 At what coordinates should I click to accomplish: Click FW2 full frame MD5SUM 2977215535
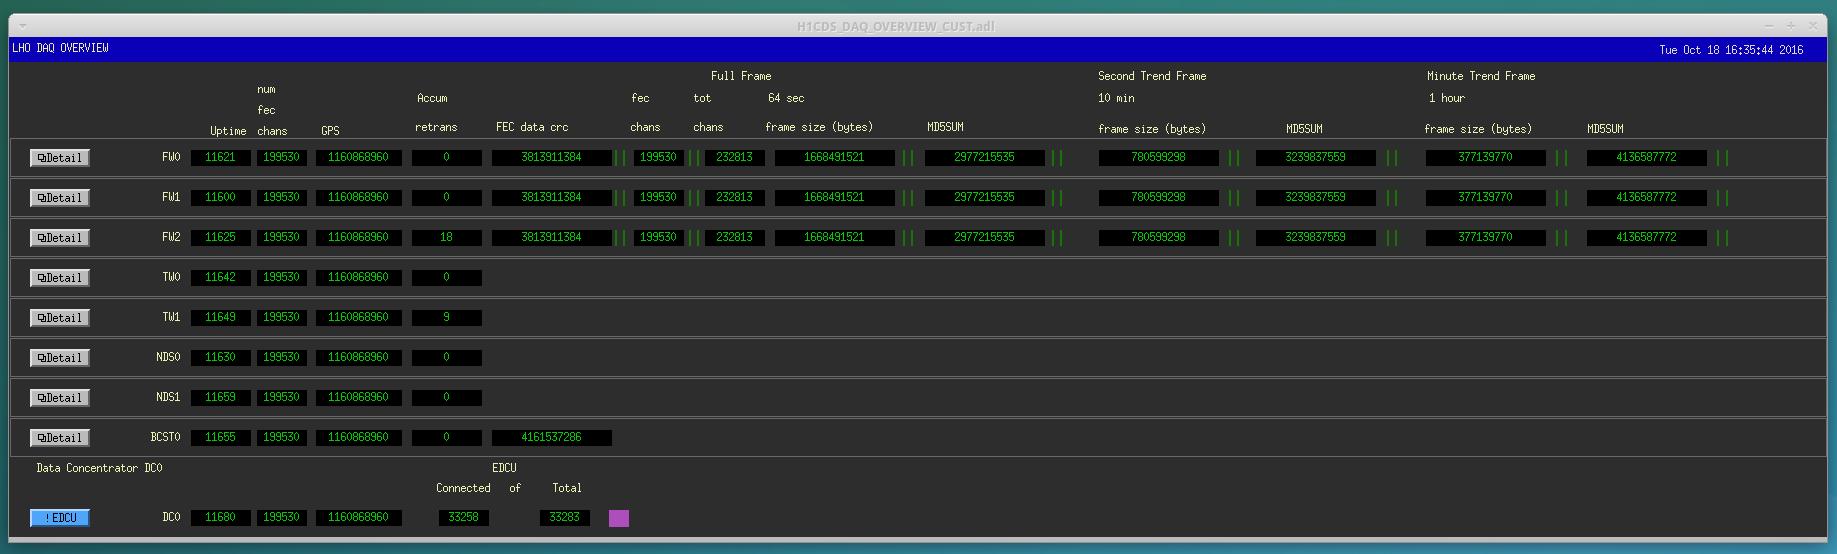(985, 238)
